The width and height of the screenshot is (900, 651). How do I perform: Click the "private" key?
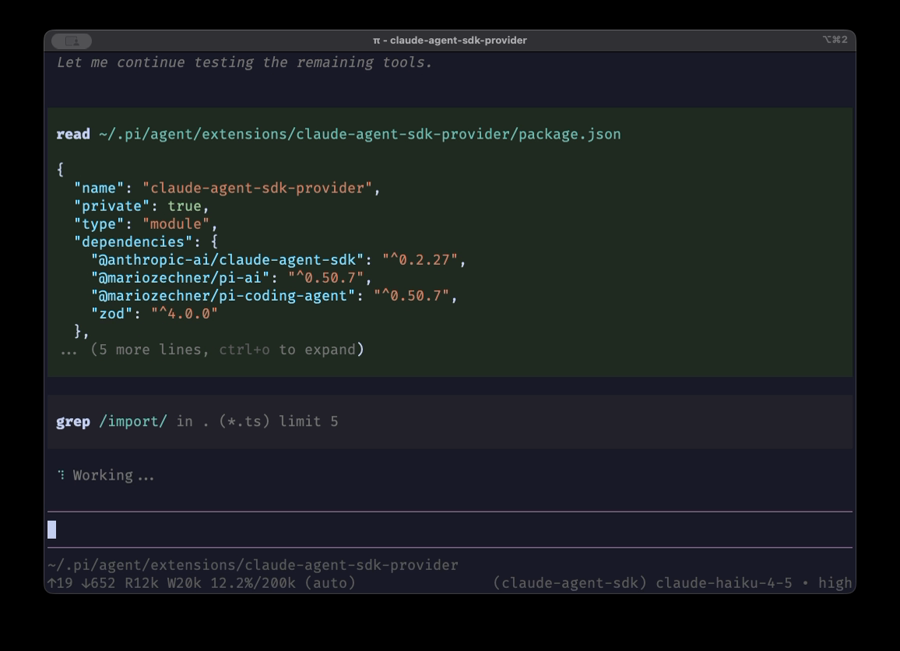pos(111,206)
